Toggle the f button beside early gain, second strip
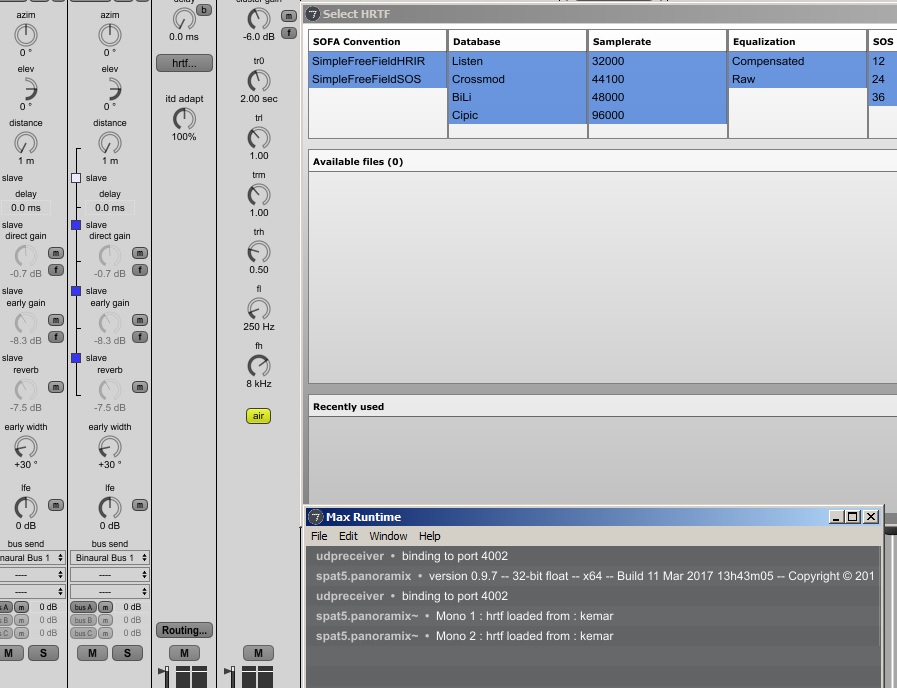 tap(140, 337)
